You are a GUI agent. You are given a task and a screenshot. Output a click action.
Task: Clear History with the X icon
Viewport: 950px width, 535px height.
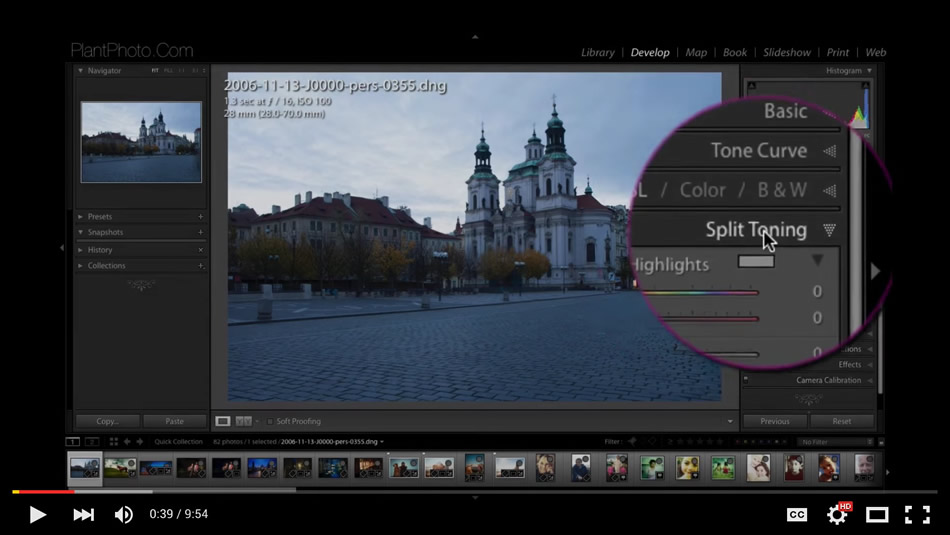(x=201, y=250)
